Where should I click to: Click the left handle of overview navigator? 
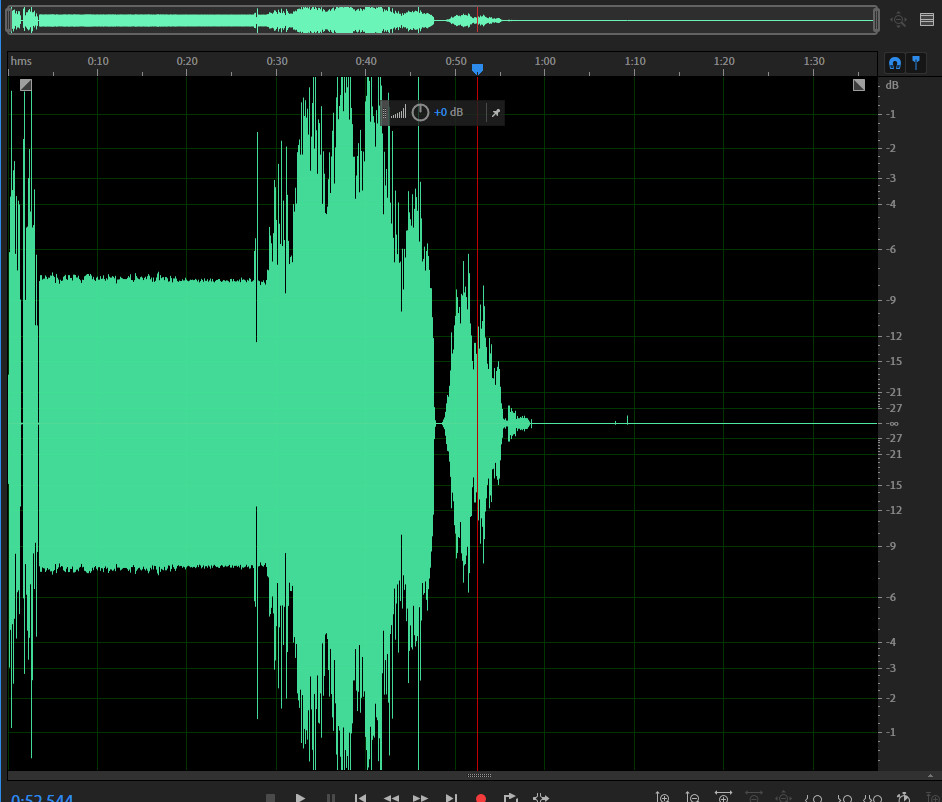coord(8,20)
